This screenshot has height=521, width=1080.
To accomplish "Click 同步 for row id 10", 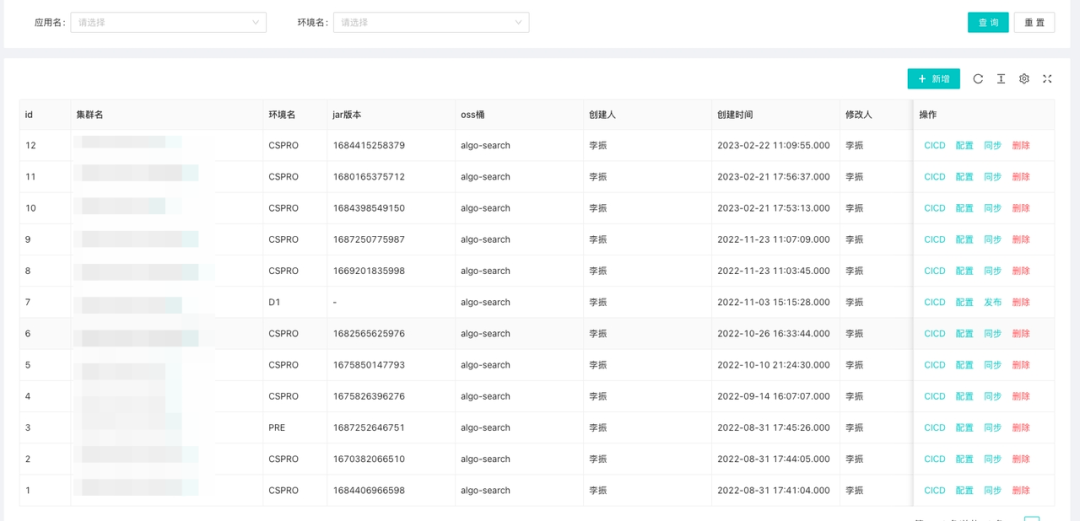I will tap(992, 208).
